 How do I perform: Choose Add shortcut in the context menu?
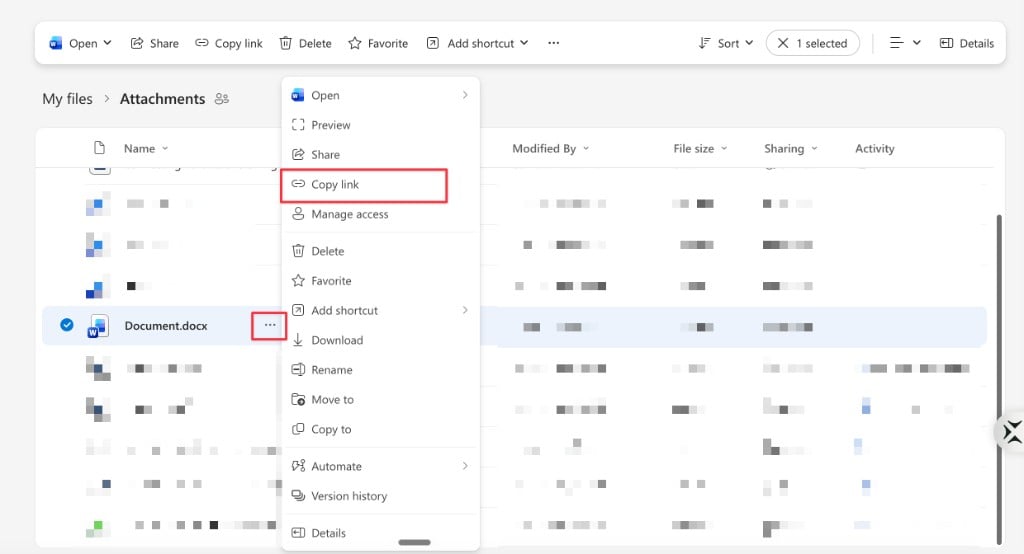380,310
